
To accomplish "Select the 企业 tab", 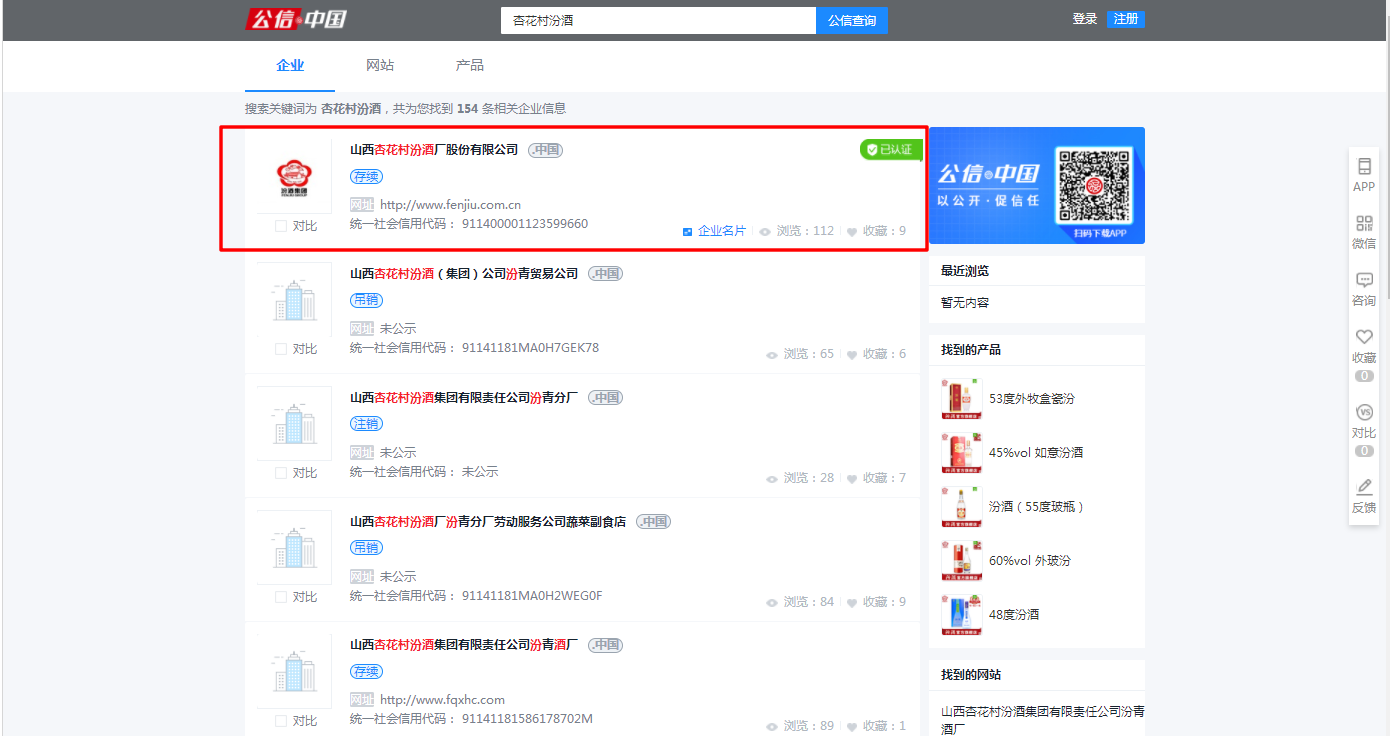I will coord(290,65).
